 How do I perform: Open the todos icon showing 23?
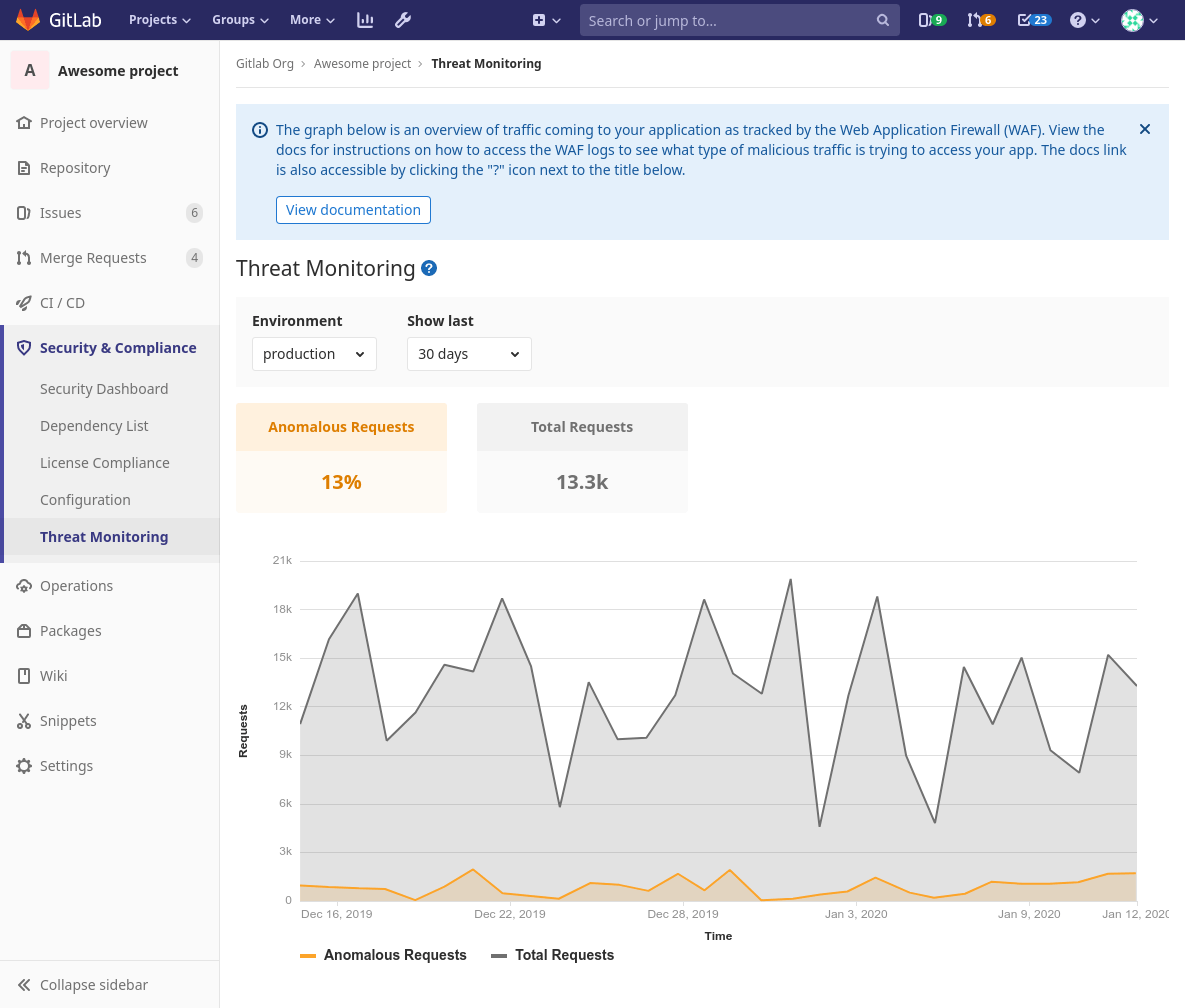1031,20
